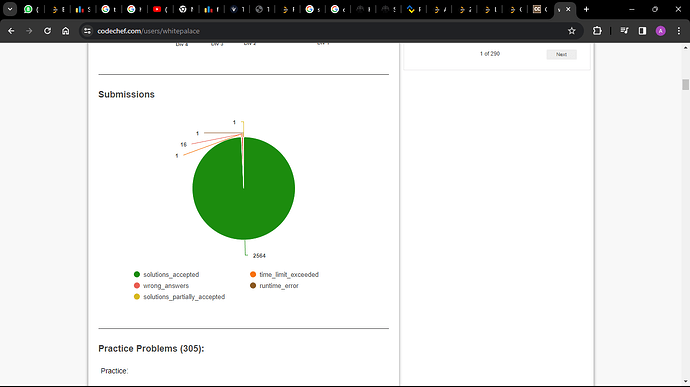
Task: Toggle the browser side panel
Action: coord(642,31)
